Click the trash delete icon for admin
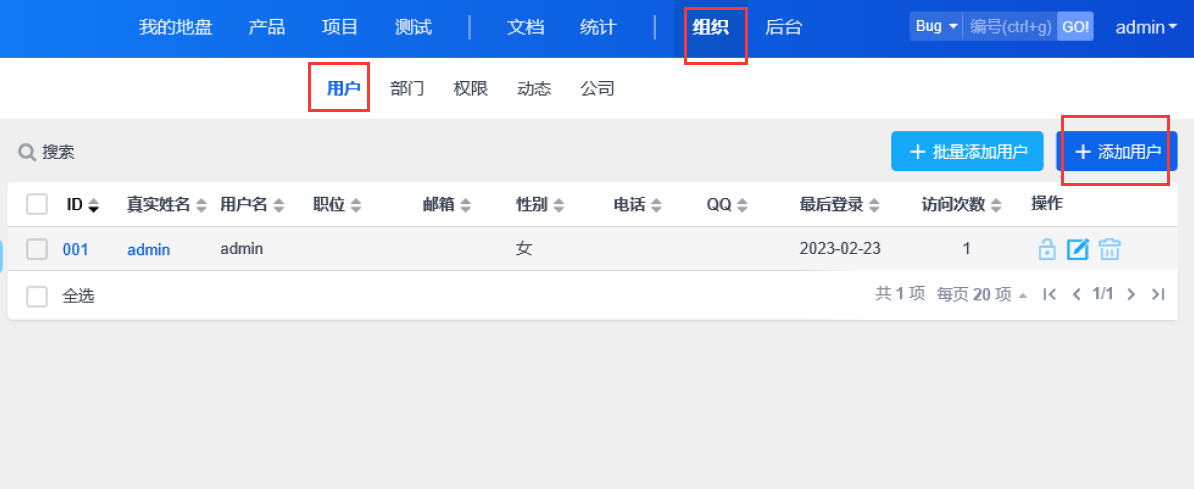Screen dimensions: 1194x489 point(1109,249)
